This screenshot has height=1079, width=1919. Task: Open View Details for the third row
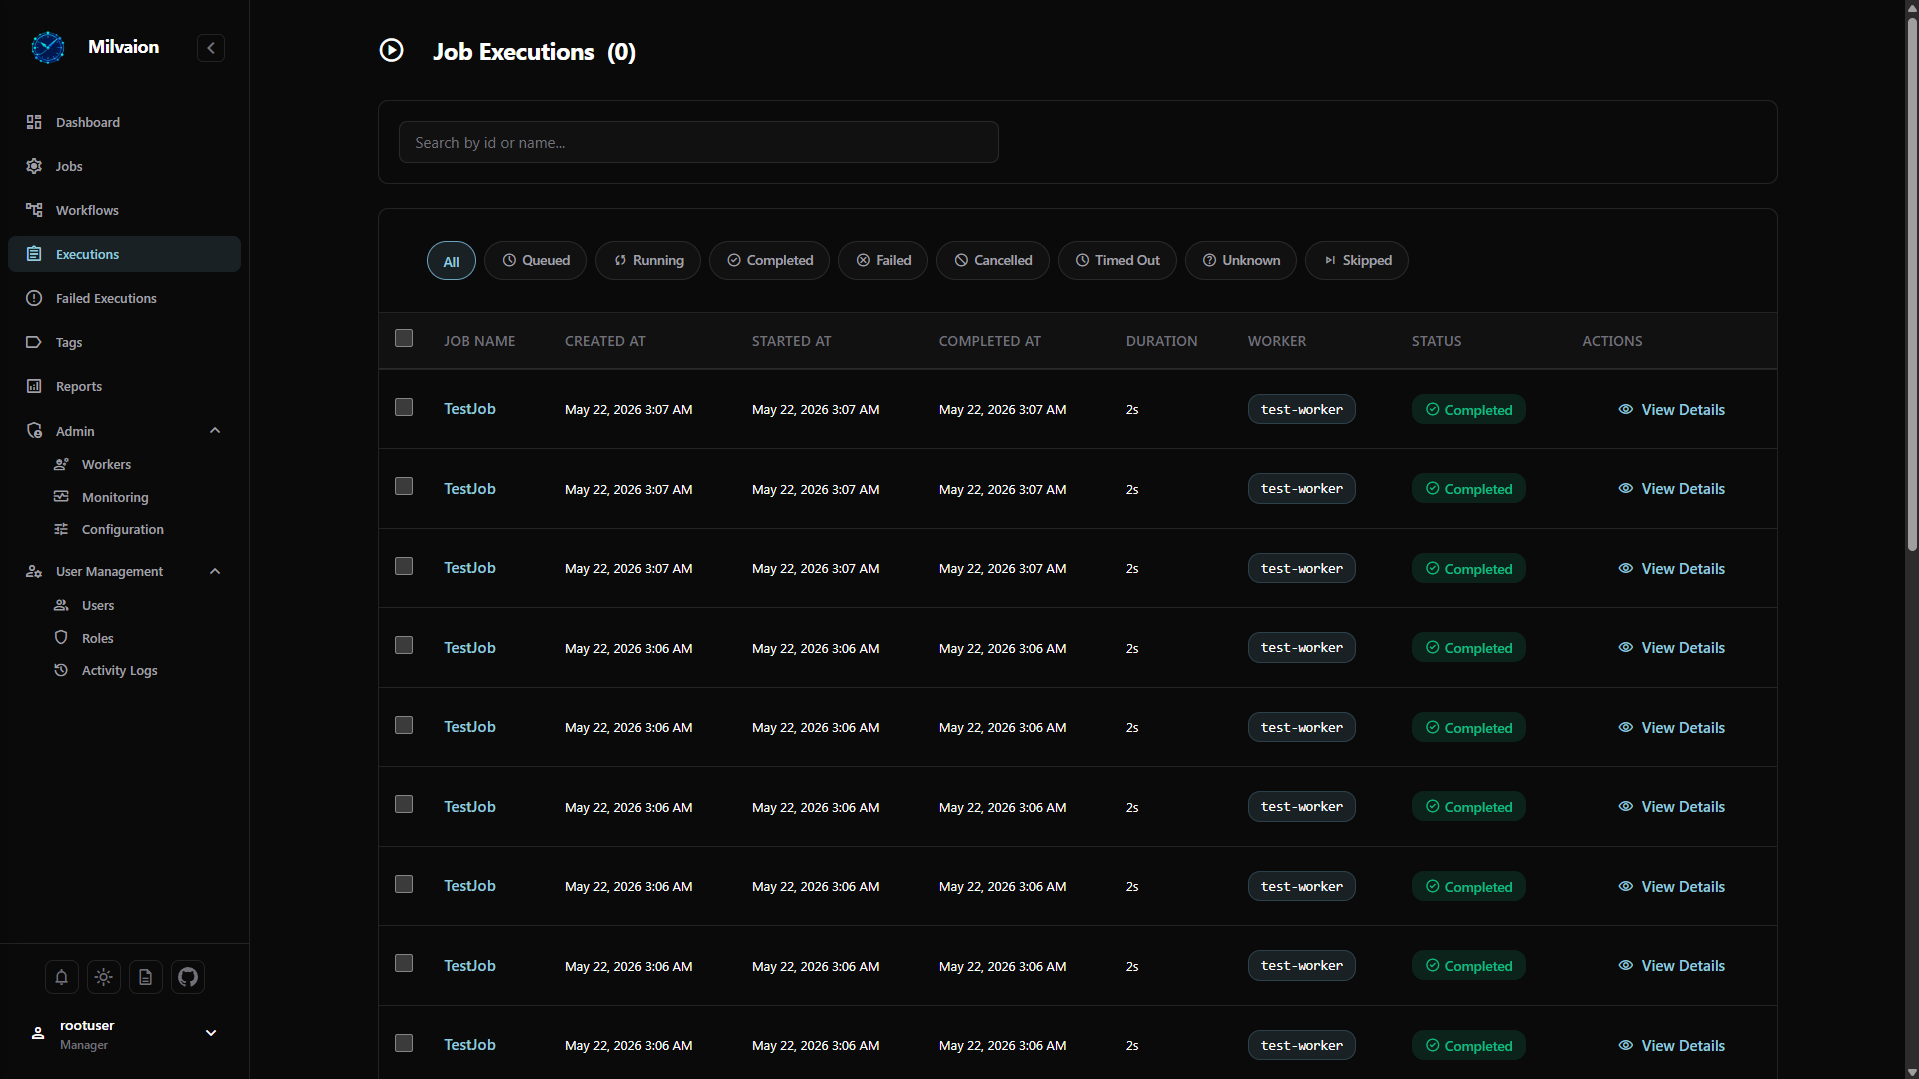point(1672,568)
